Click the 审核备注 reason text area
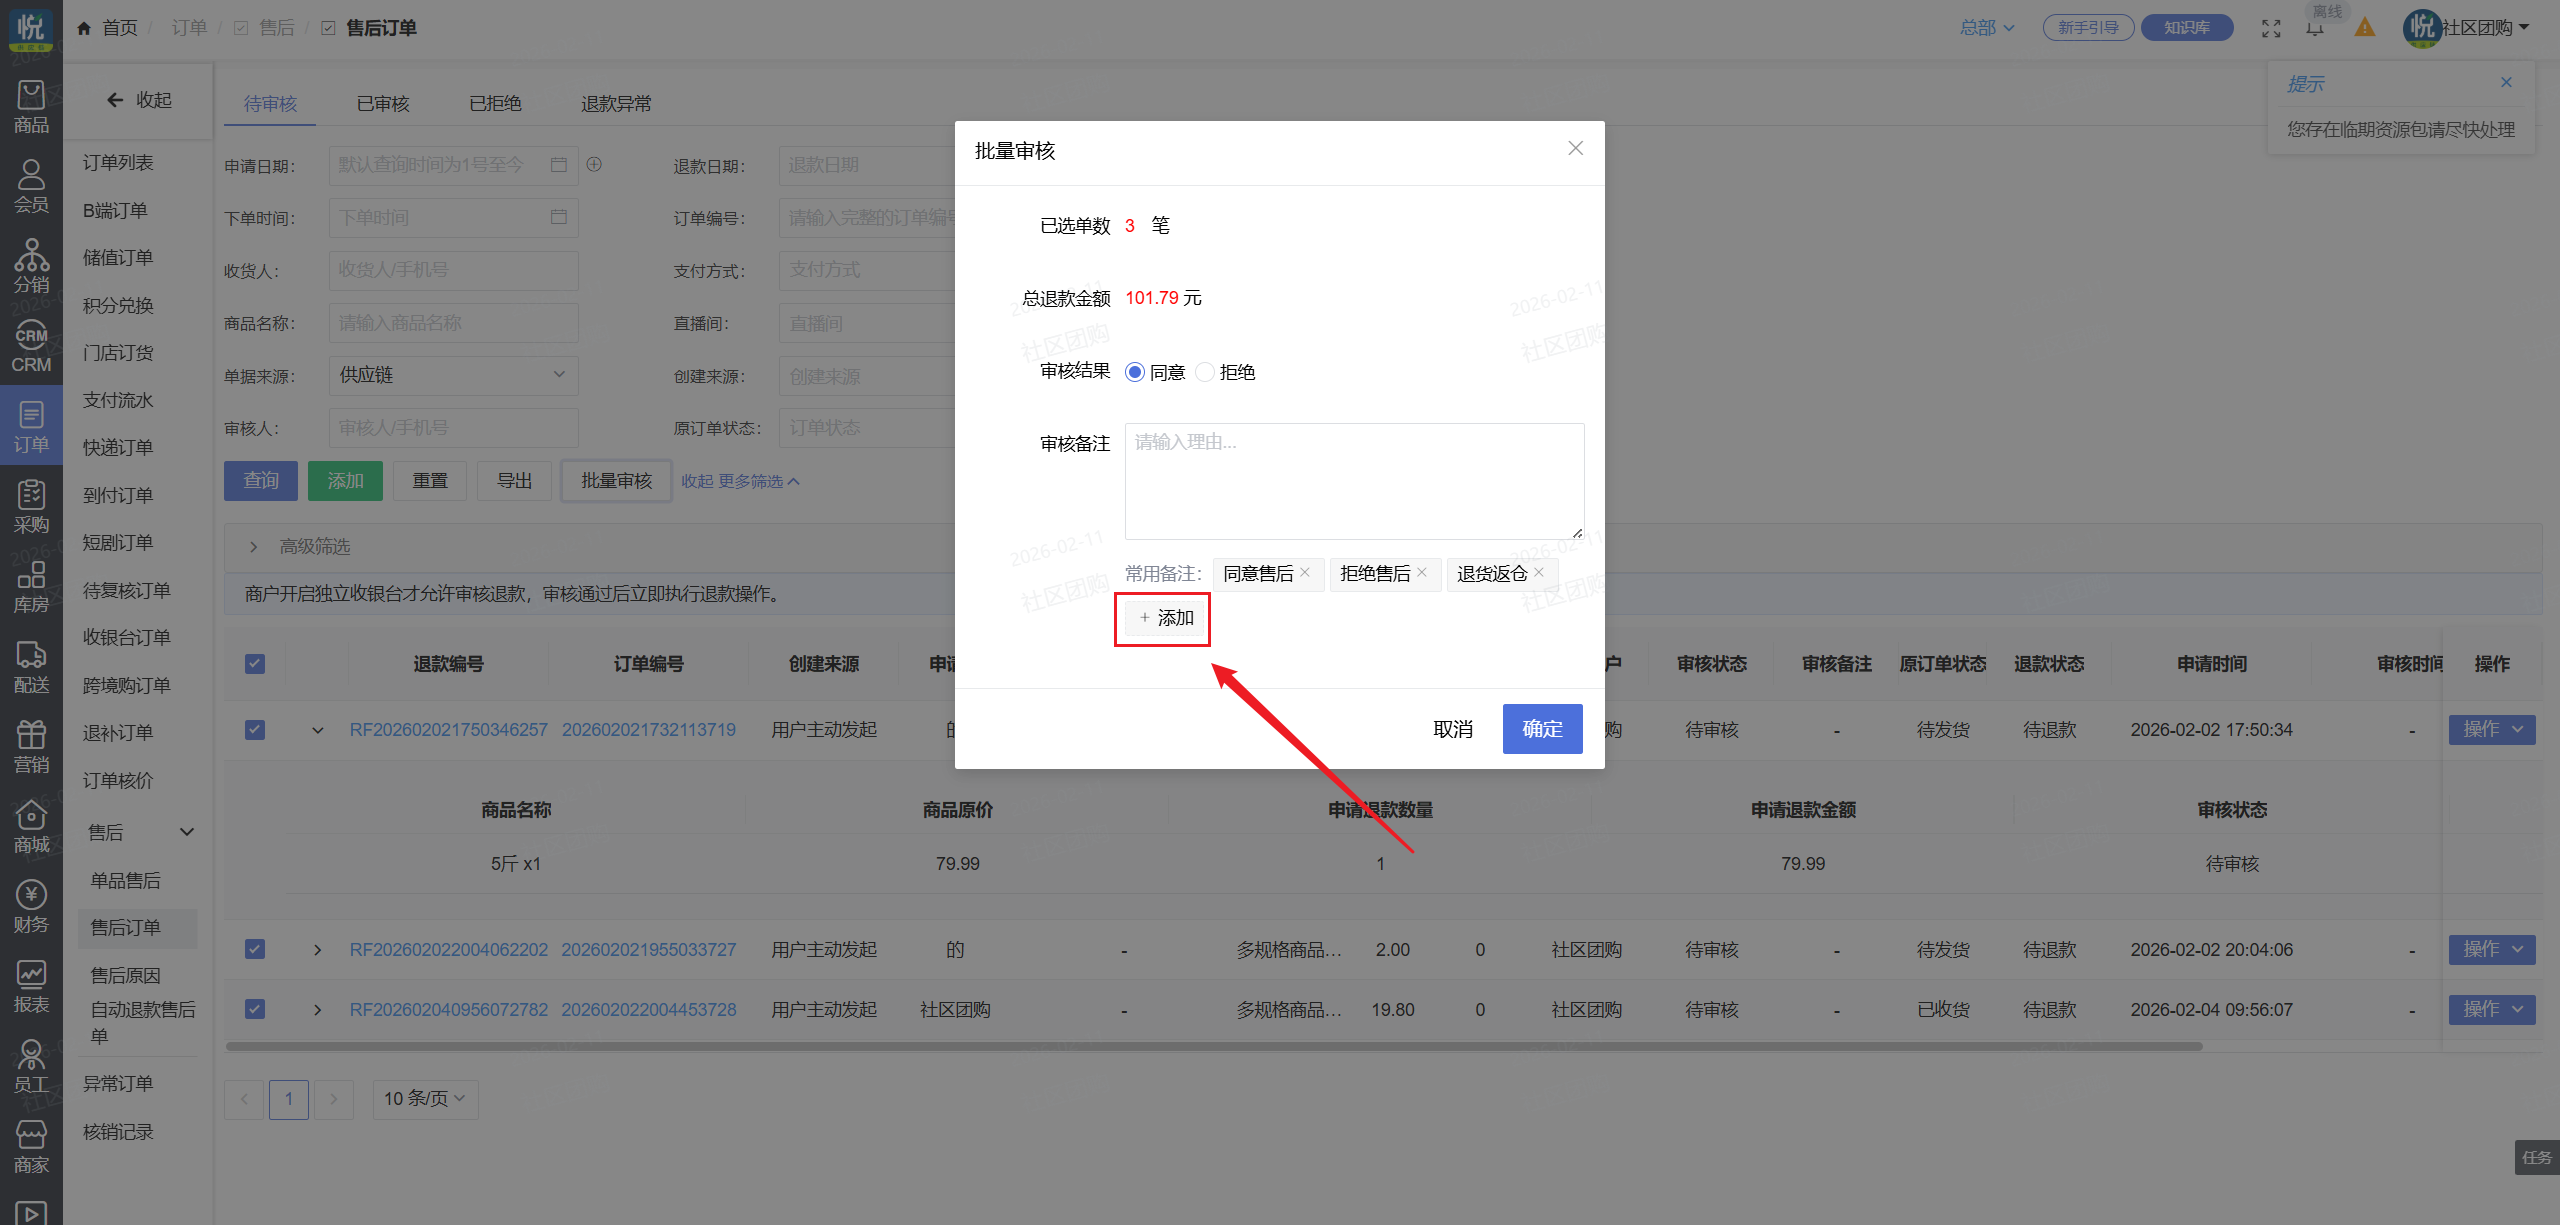The height and width of the screenshot is (1225, 2560). (1353, 481)
